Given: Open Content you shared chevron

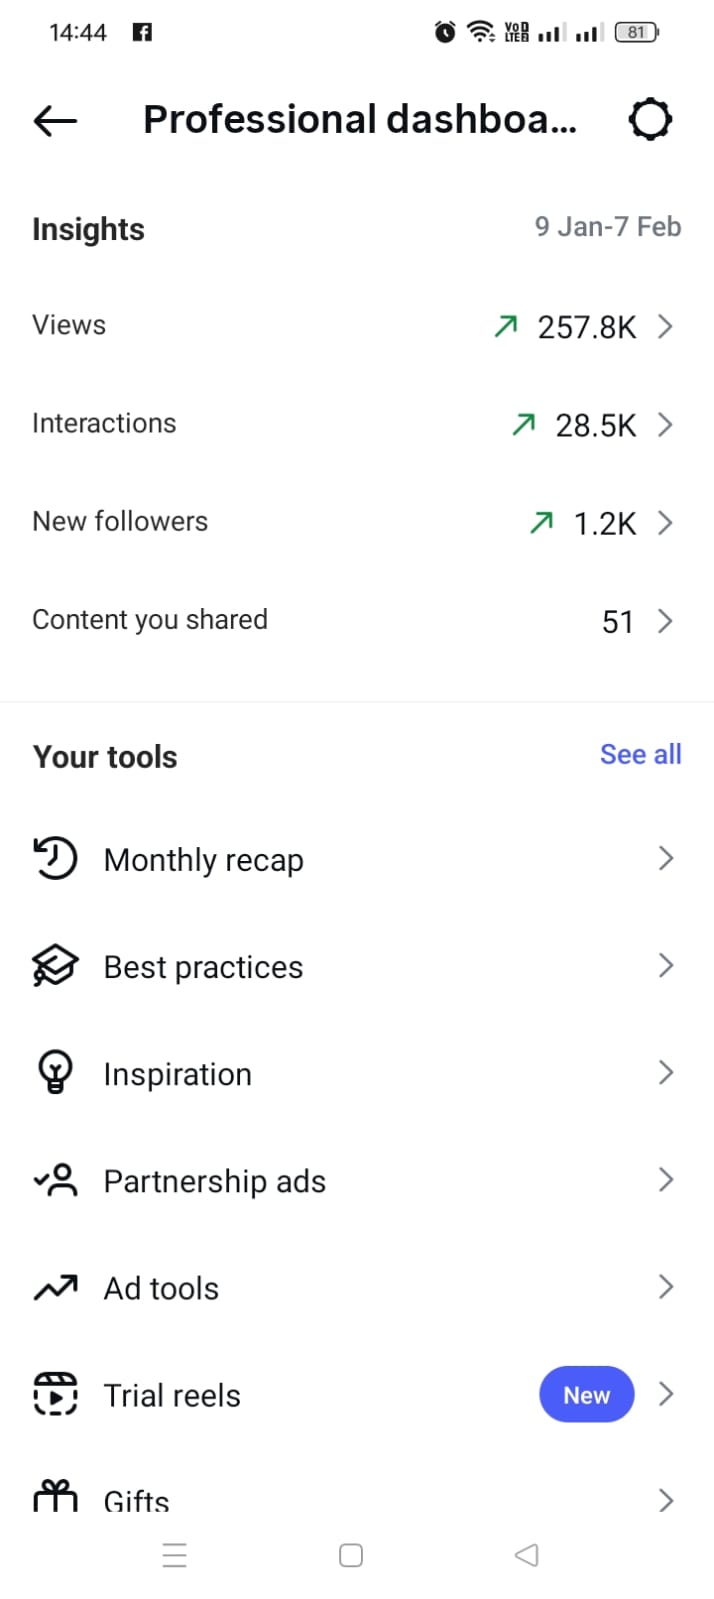Looking at the screenshot, I should [x=665, y=621].
